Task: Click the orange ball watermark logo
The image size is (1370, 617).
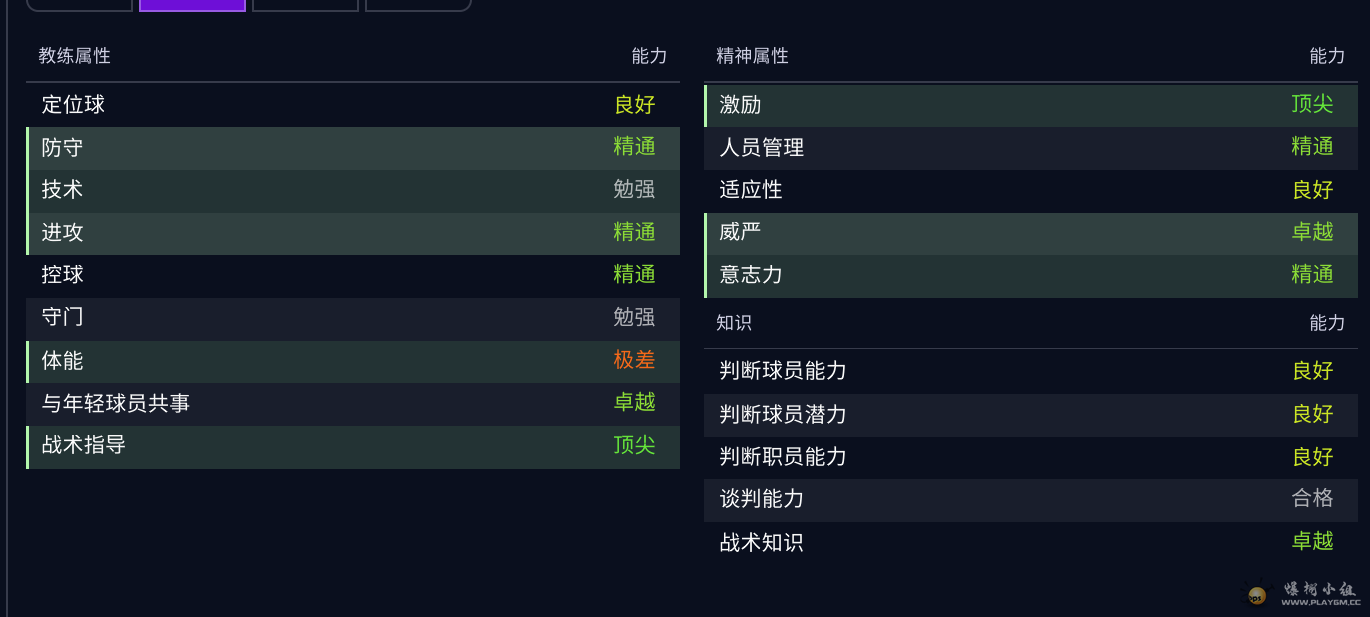Action: 1257,596
